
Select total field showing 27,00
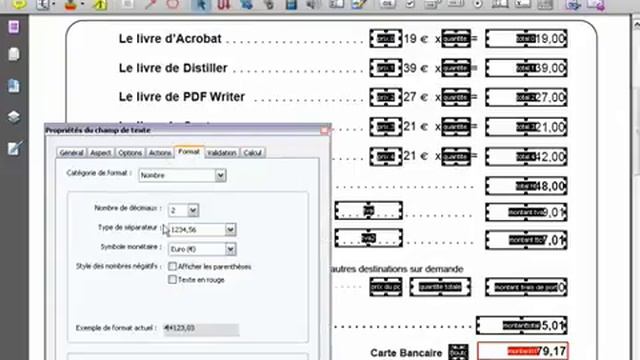click(526, 98)
